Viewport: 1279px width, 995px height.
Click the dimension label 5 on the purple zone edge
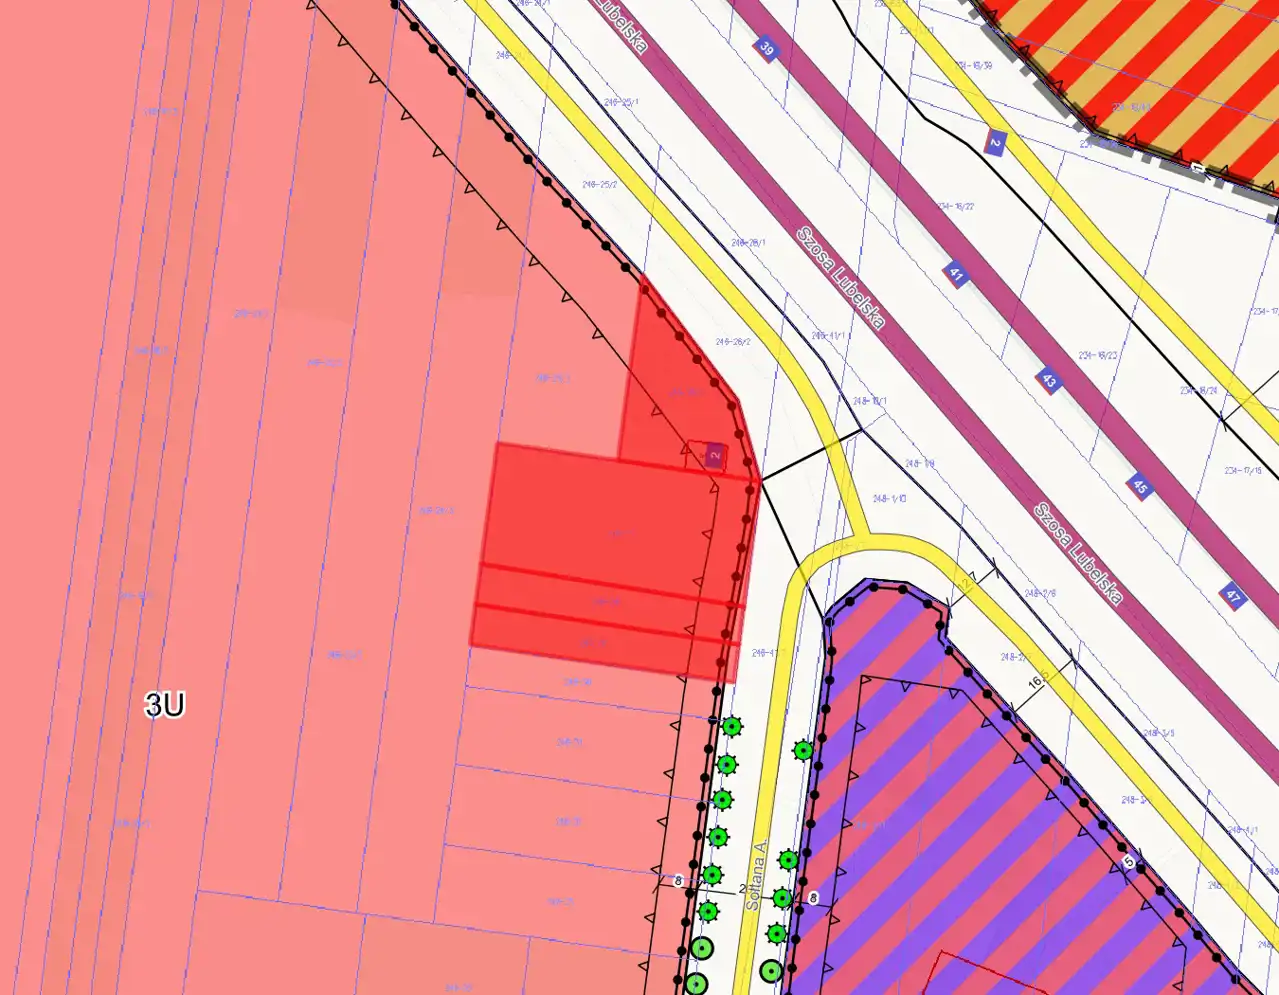pos(1129,861)
